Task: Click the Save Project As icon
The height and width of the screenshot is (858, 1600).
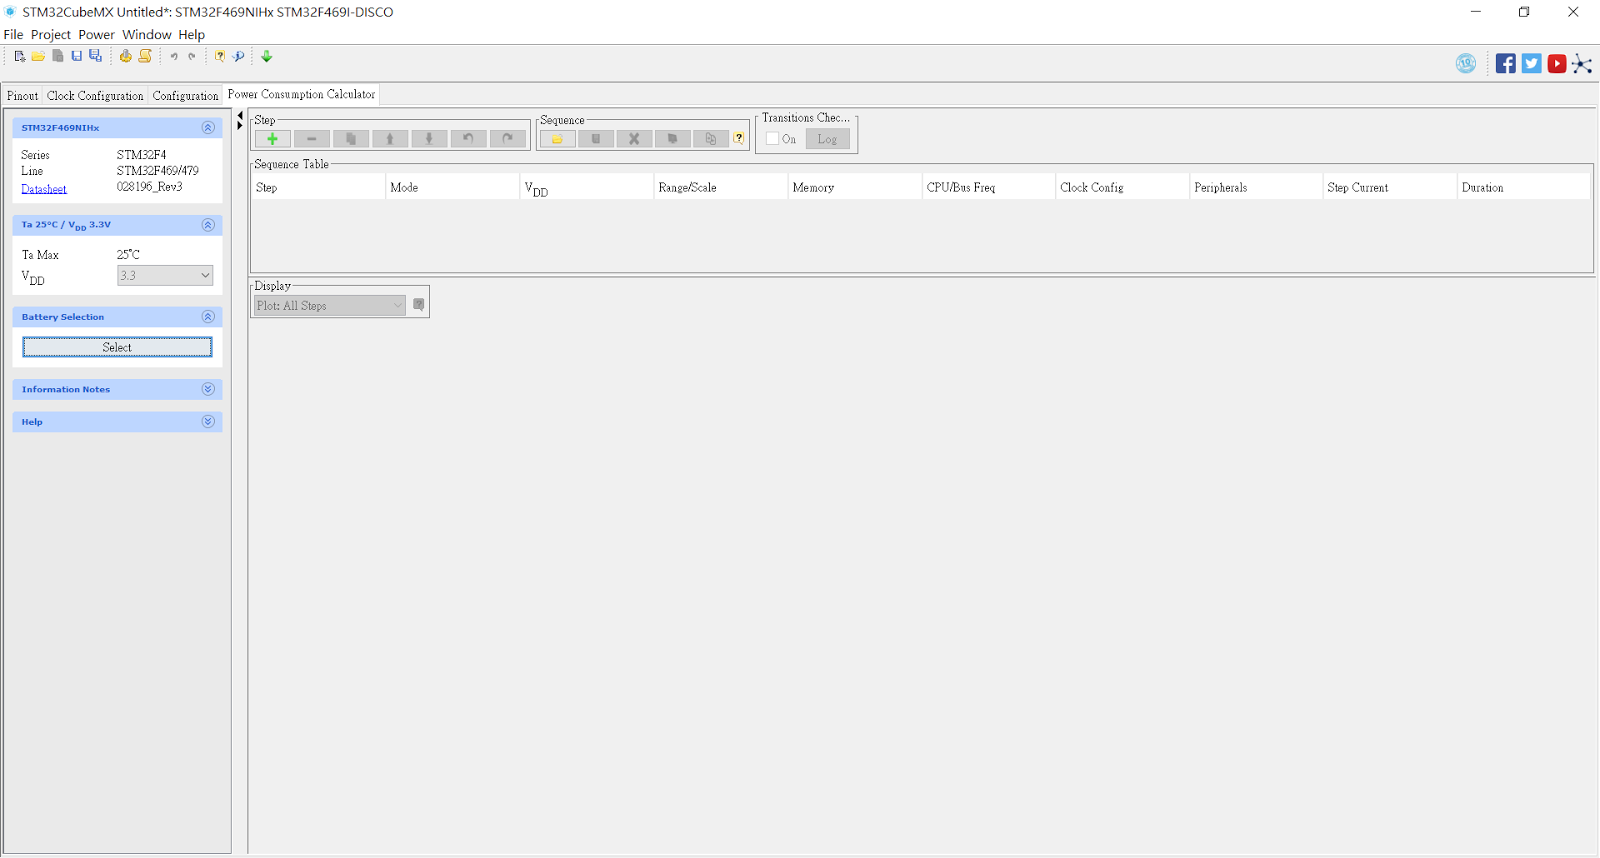Action: [x=95, y=57]
